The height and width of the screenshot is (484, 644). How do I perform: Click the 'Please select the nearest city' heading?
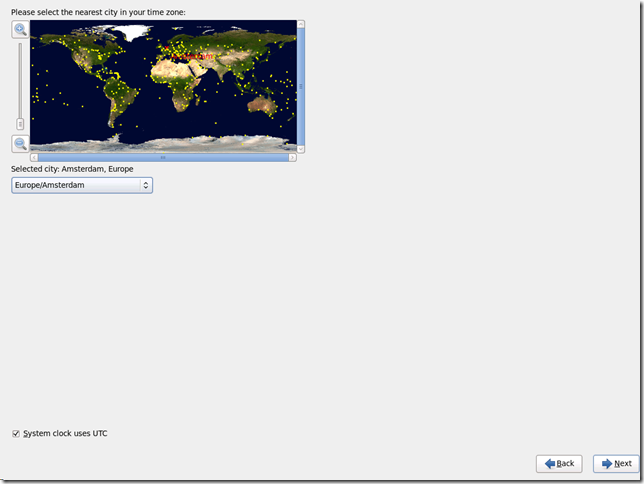[x=98, y=12]
